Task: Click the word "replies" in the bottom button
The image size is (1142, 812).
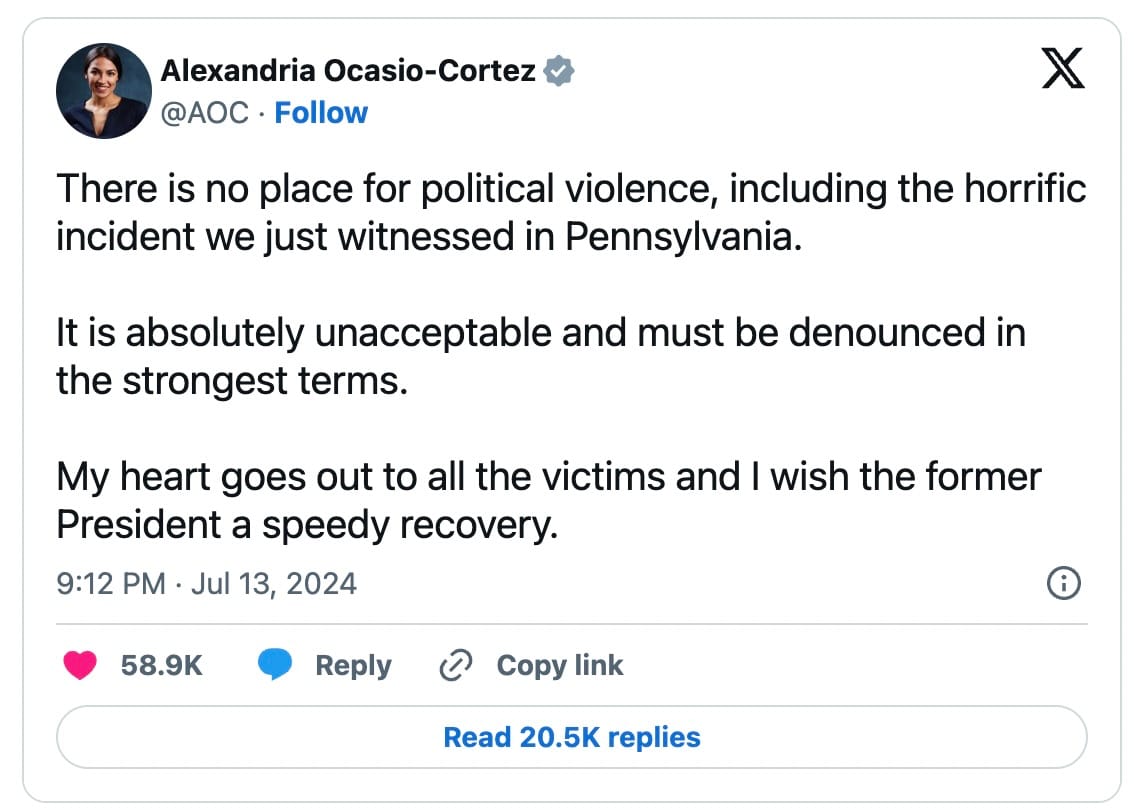Action: click(654, 738)
